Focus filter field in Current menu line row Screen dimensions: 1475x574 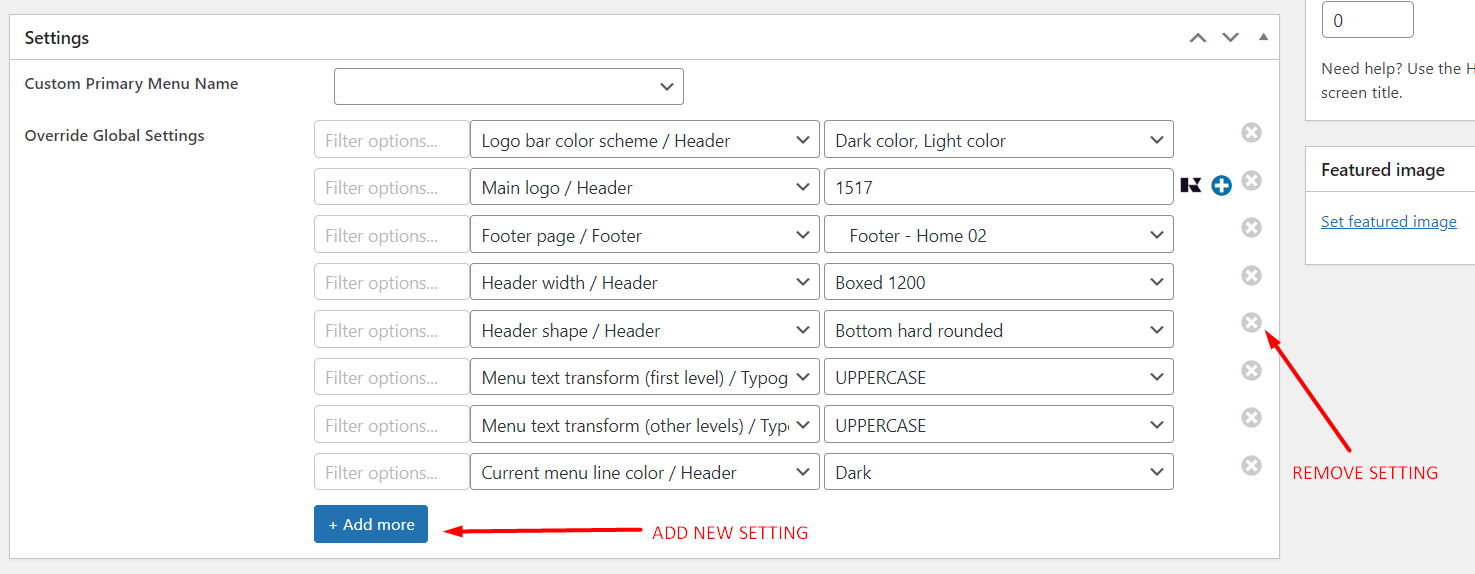pyautogui.click(x=392, y=472)
